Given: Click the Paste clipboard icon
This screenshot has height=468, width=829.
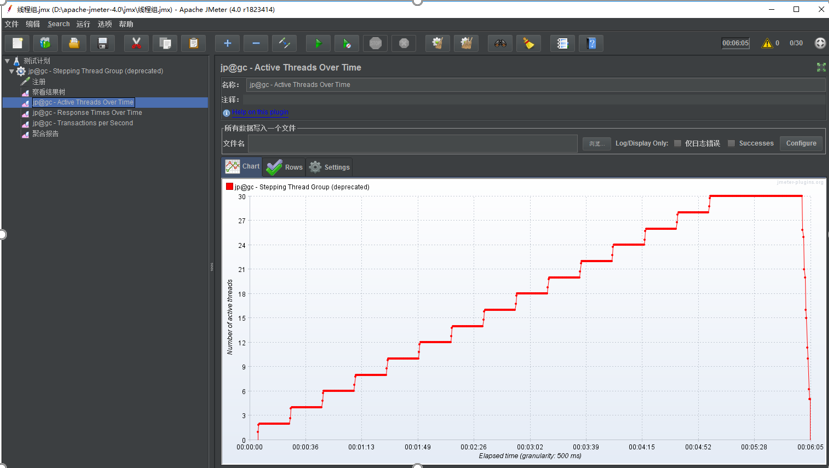Looking at the screenshot, I should tap(194, 43).
